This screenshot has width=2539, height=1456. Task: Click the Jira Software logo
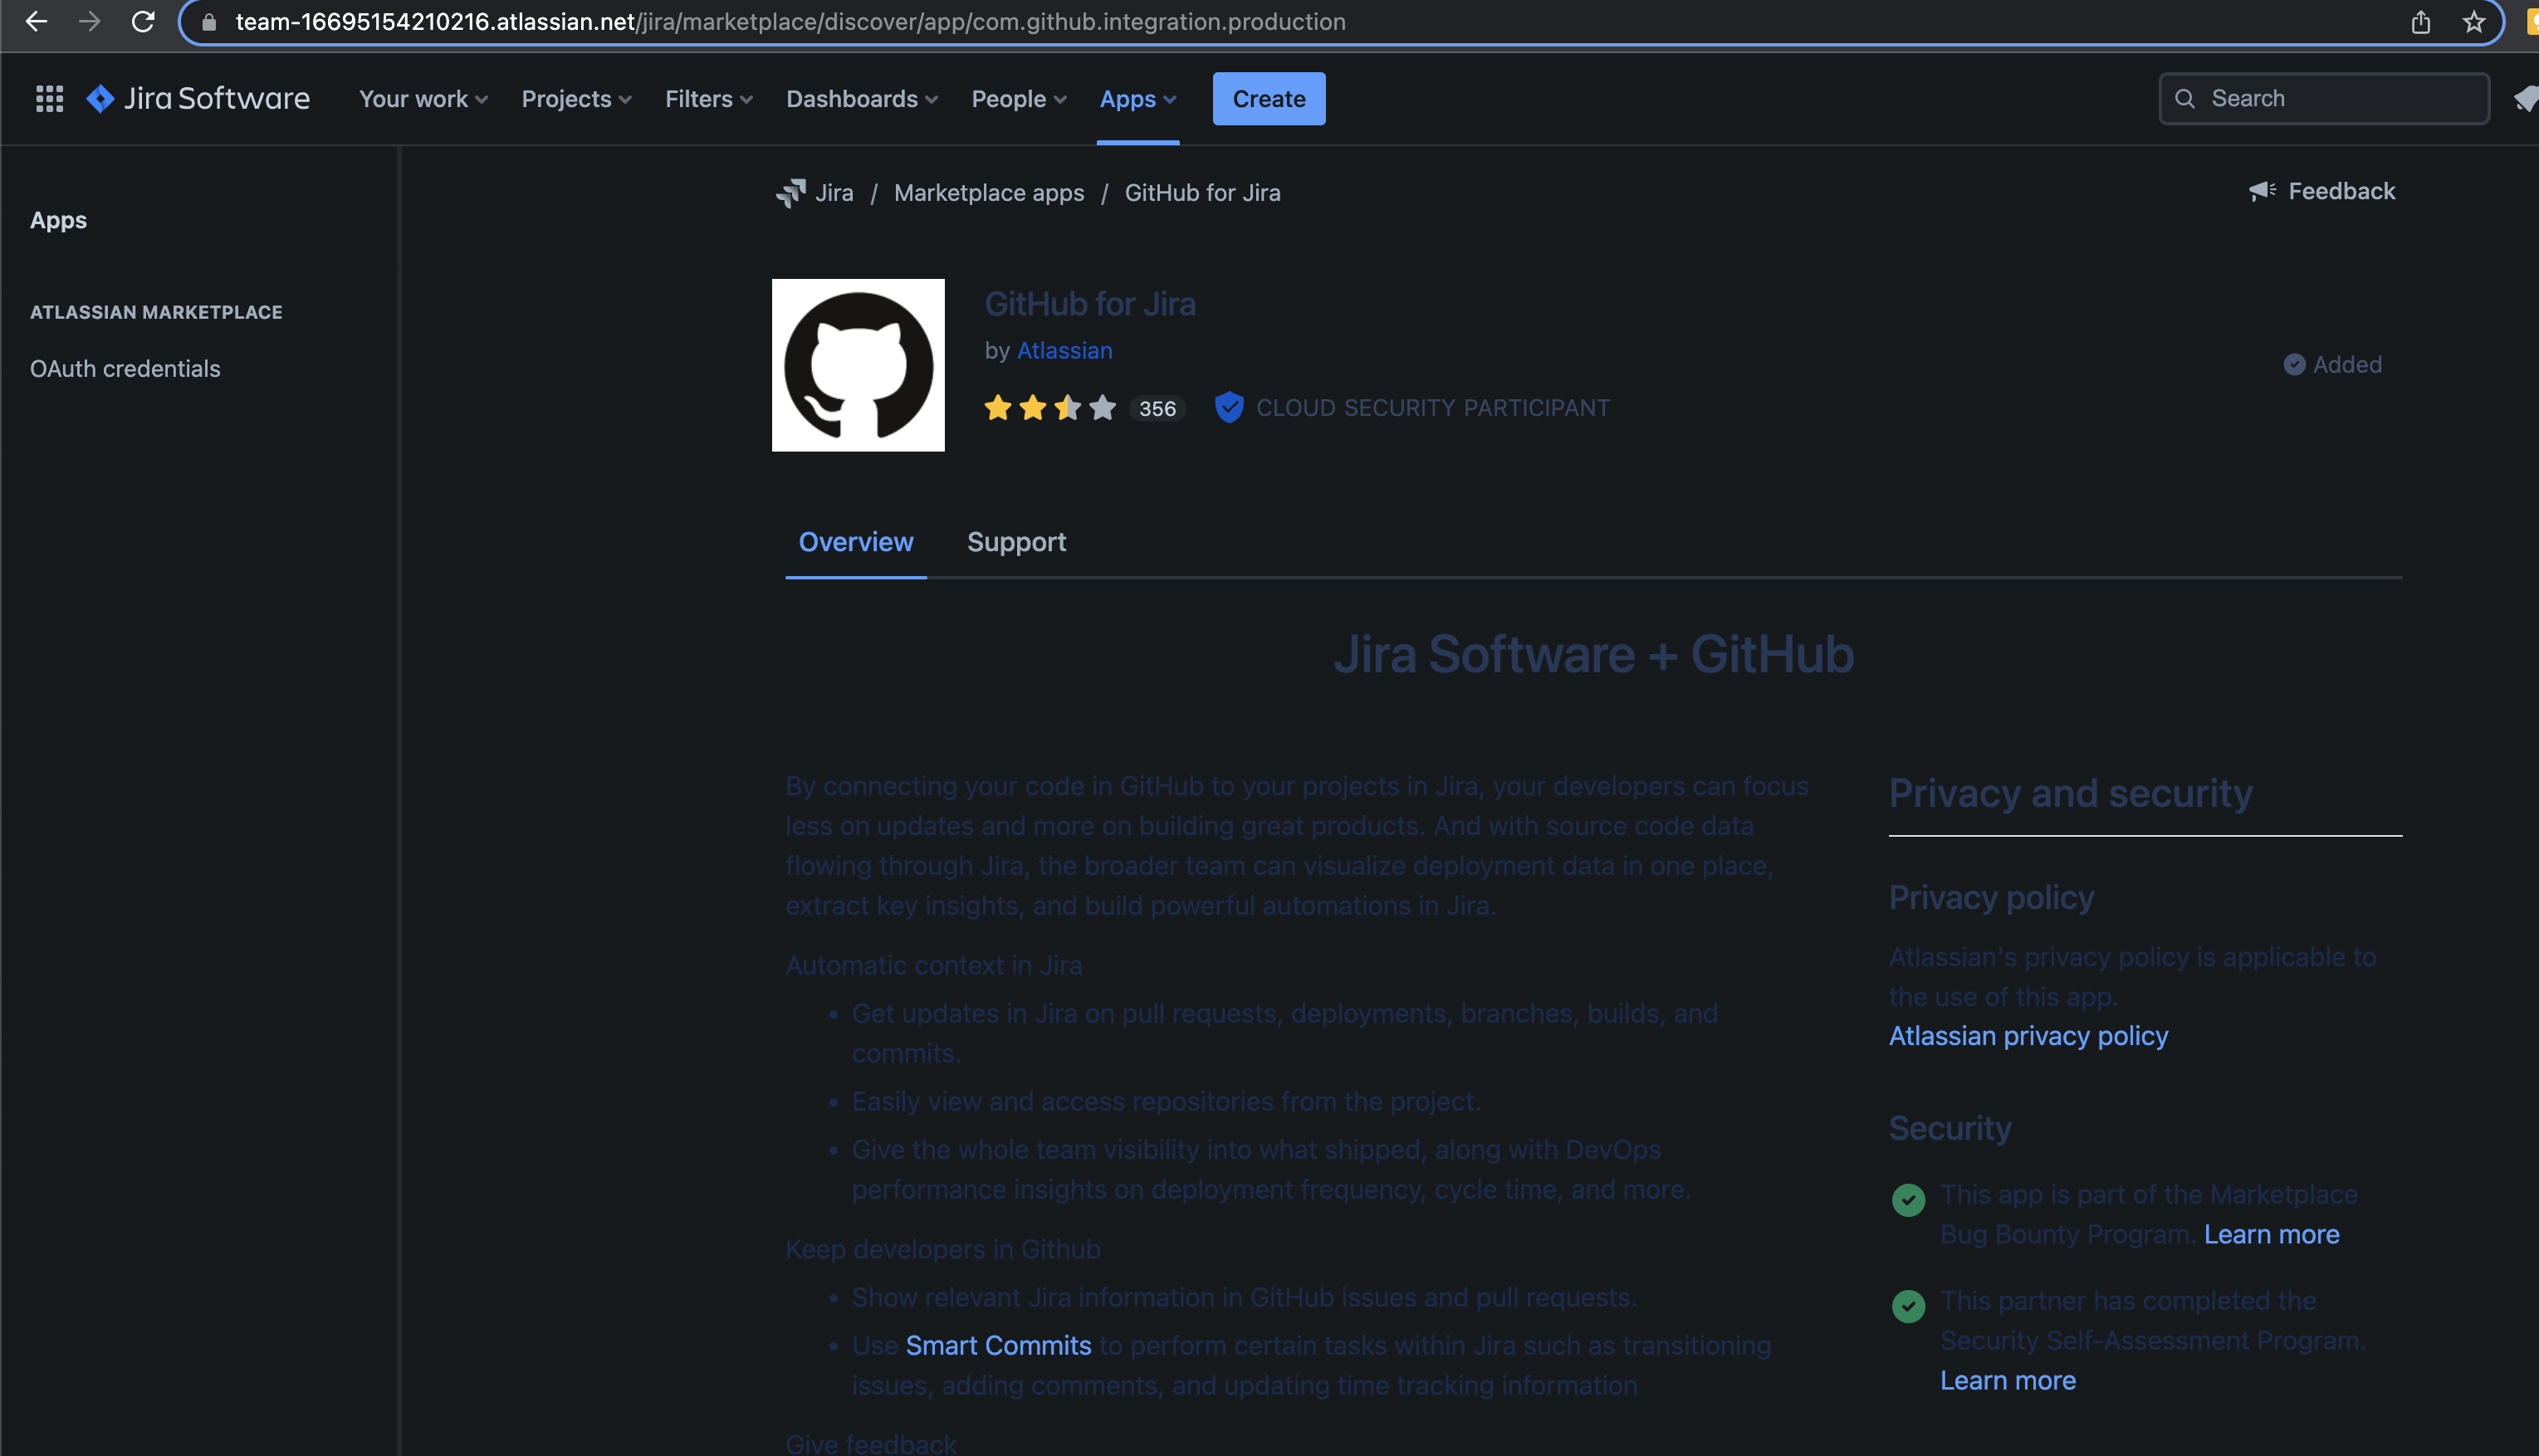point(198,98)
